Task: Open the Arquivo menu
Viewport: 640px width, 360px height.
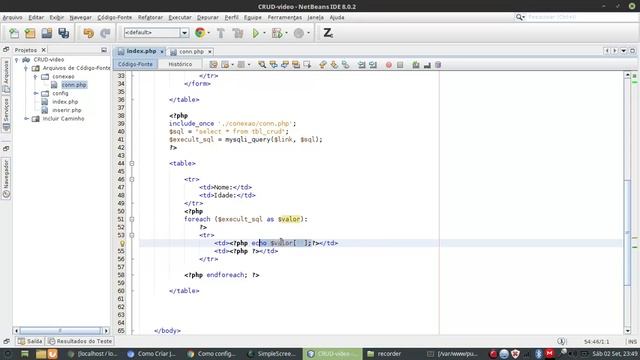Action: (12, 18)
